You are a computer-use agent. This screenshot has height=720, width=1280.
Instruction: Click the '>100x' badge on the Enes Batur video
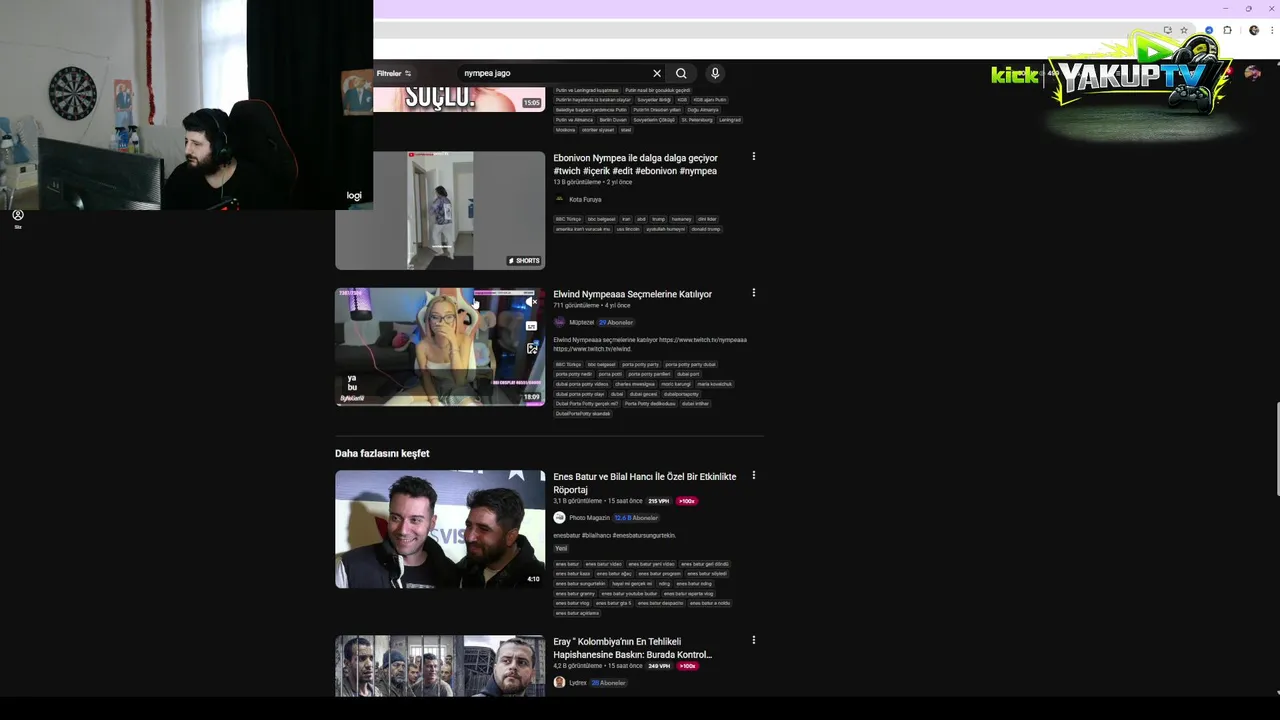687,501
